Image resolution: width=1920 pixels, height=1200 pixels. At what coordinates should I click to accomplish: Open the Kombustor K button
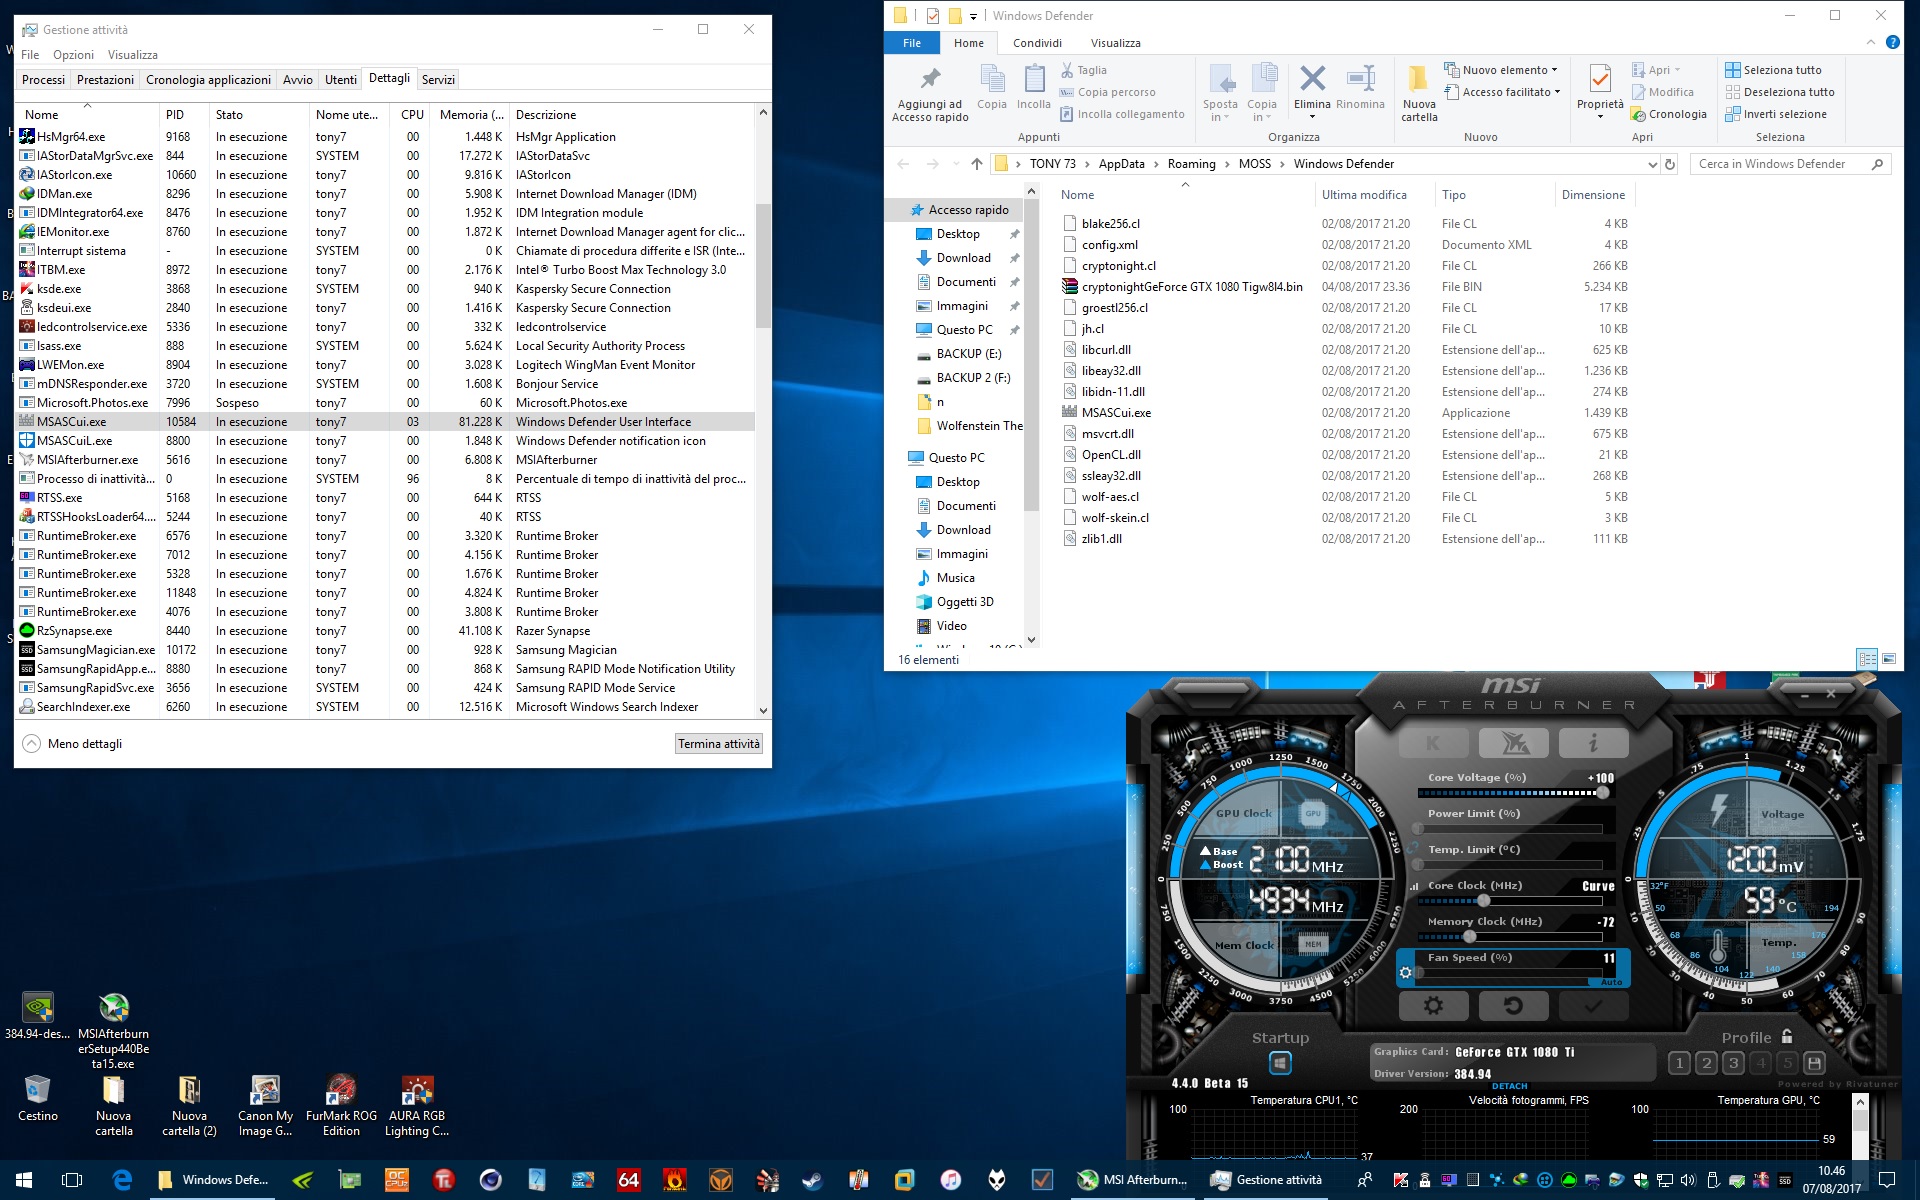click(x=1433, y=743)
